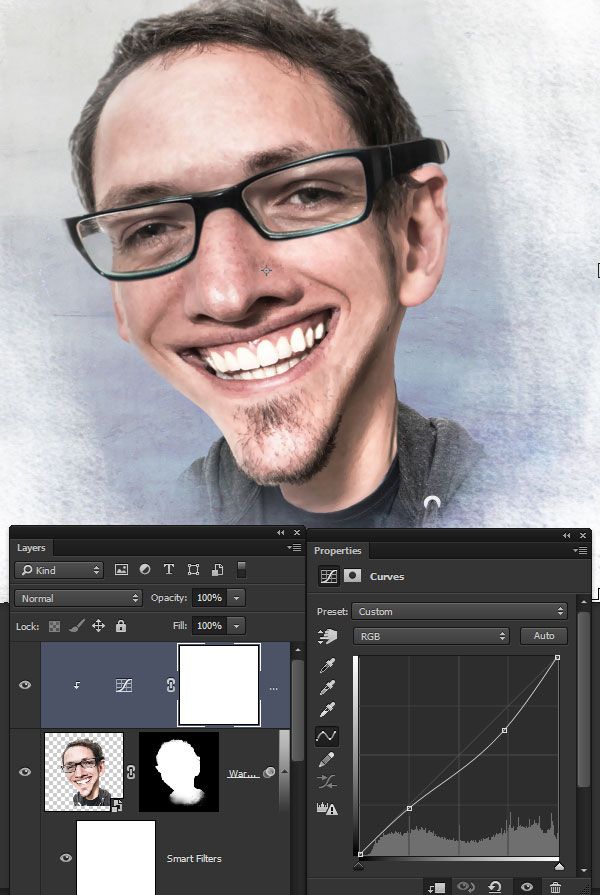This screenshot has width=600, height=895.
Task: Click the white point input slider triangle
Action: tap(559, 866)
